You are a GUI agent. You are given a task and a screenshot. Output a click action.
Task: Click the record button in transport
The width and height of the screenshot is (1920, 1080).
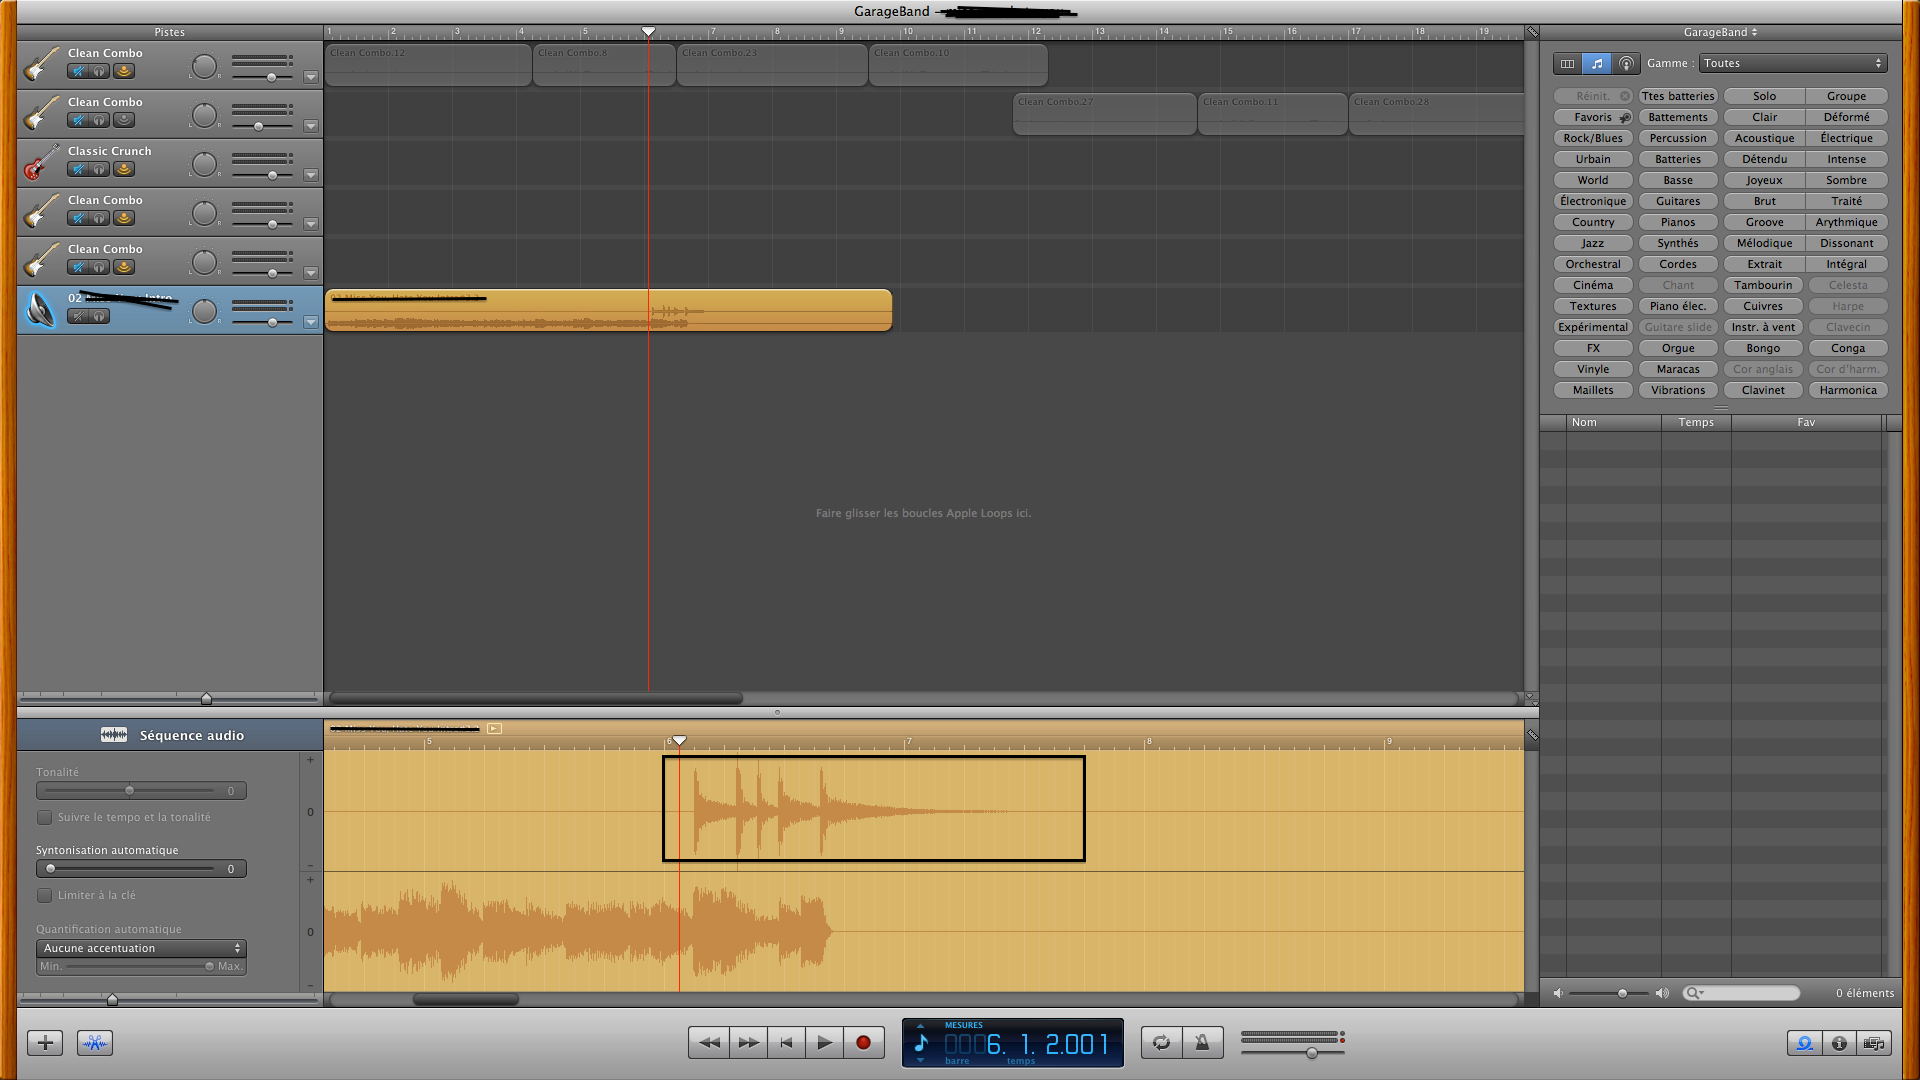point(863,1043)
